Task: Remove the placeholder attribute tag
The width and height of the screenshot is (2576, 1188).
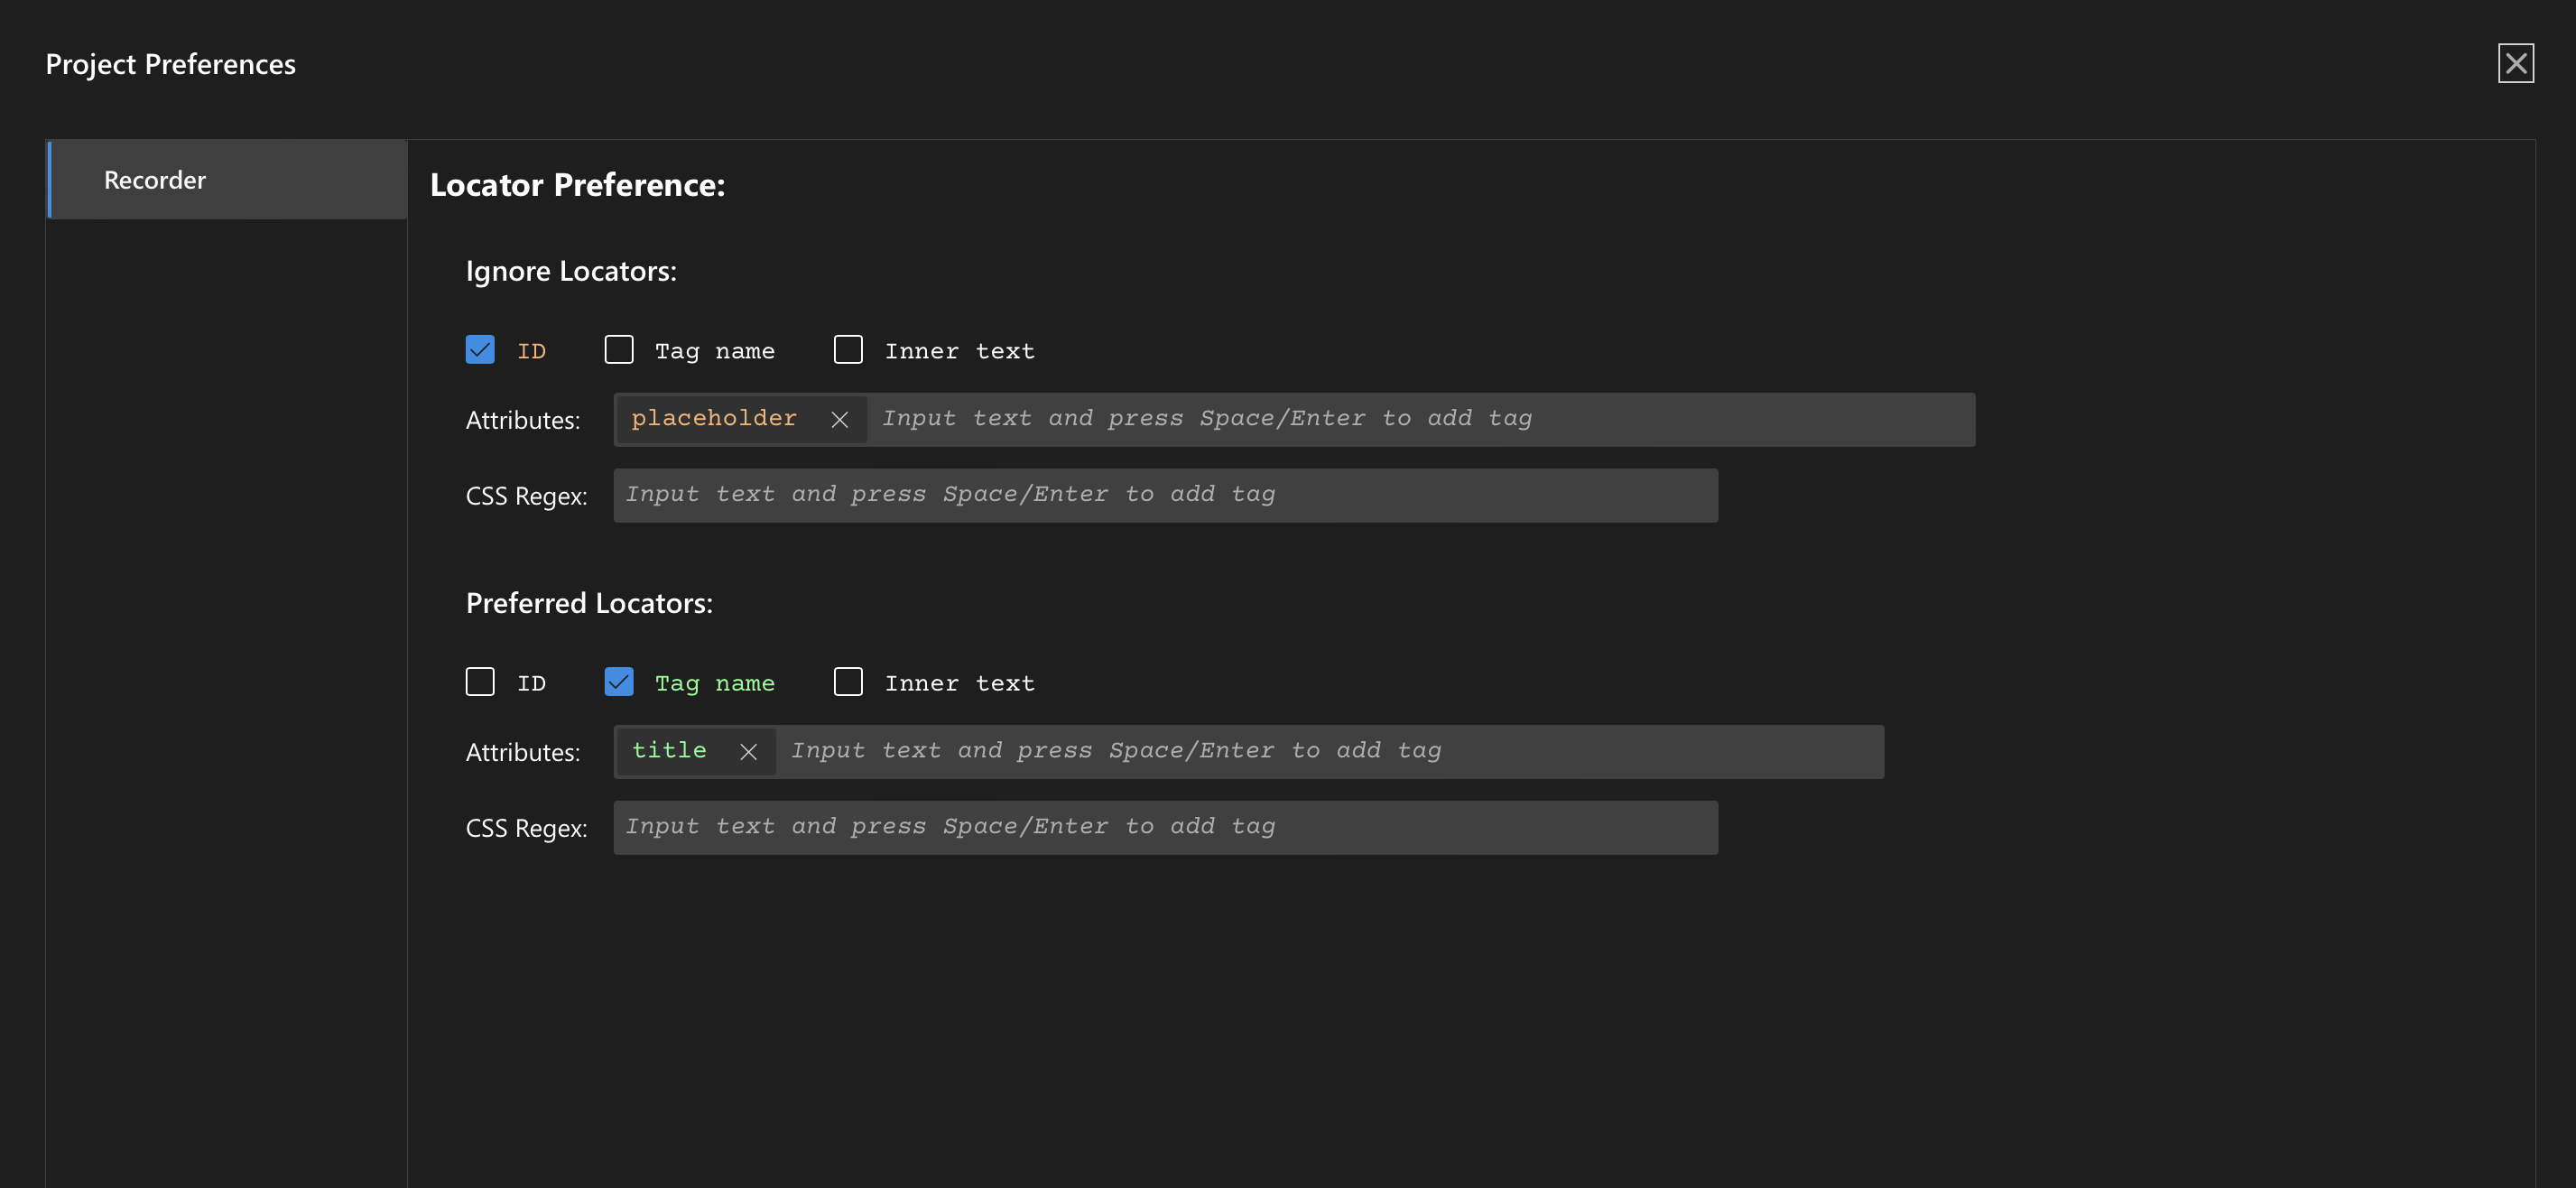Action: (839, 420)
